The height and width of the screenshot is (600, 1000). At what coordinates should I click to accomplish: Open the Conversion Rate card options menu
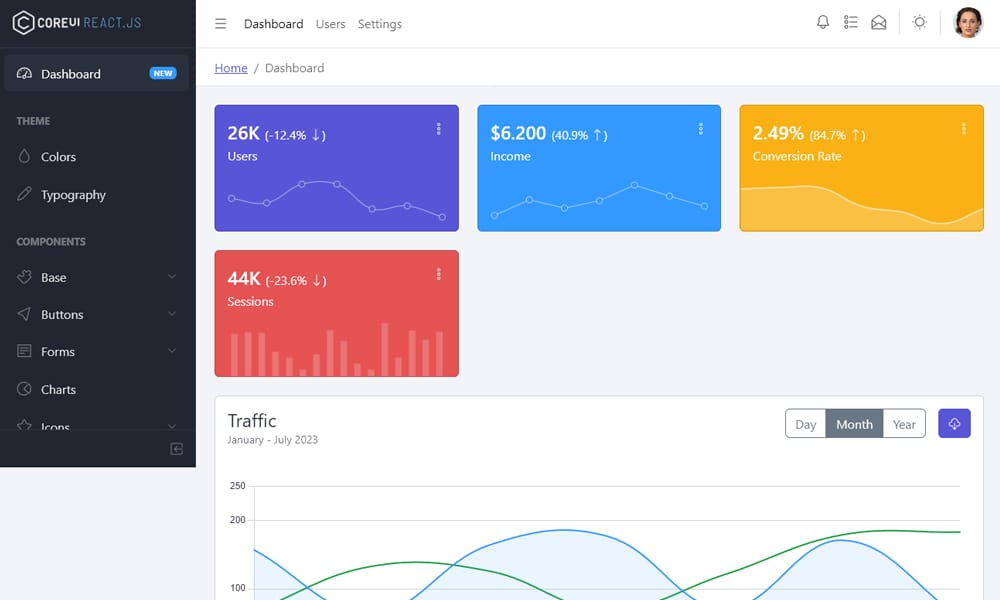964,129
